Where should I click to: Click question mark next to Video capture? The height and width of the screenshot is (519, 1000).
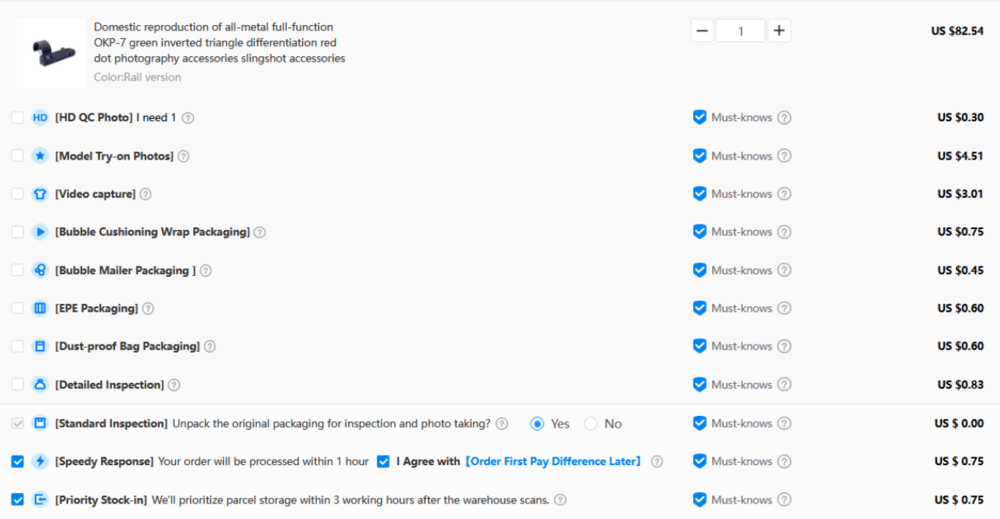145,194
